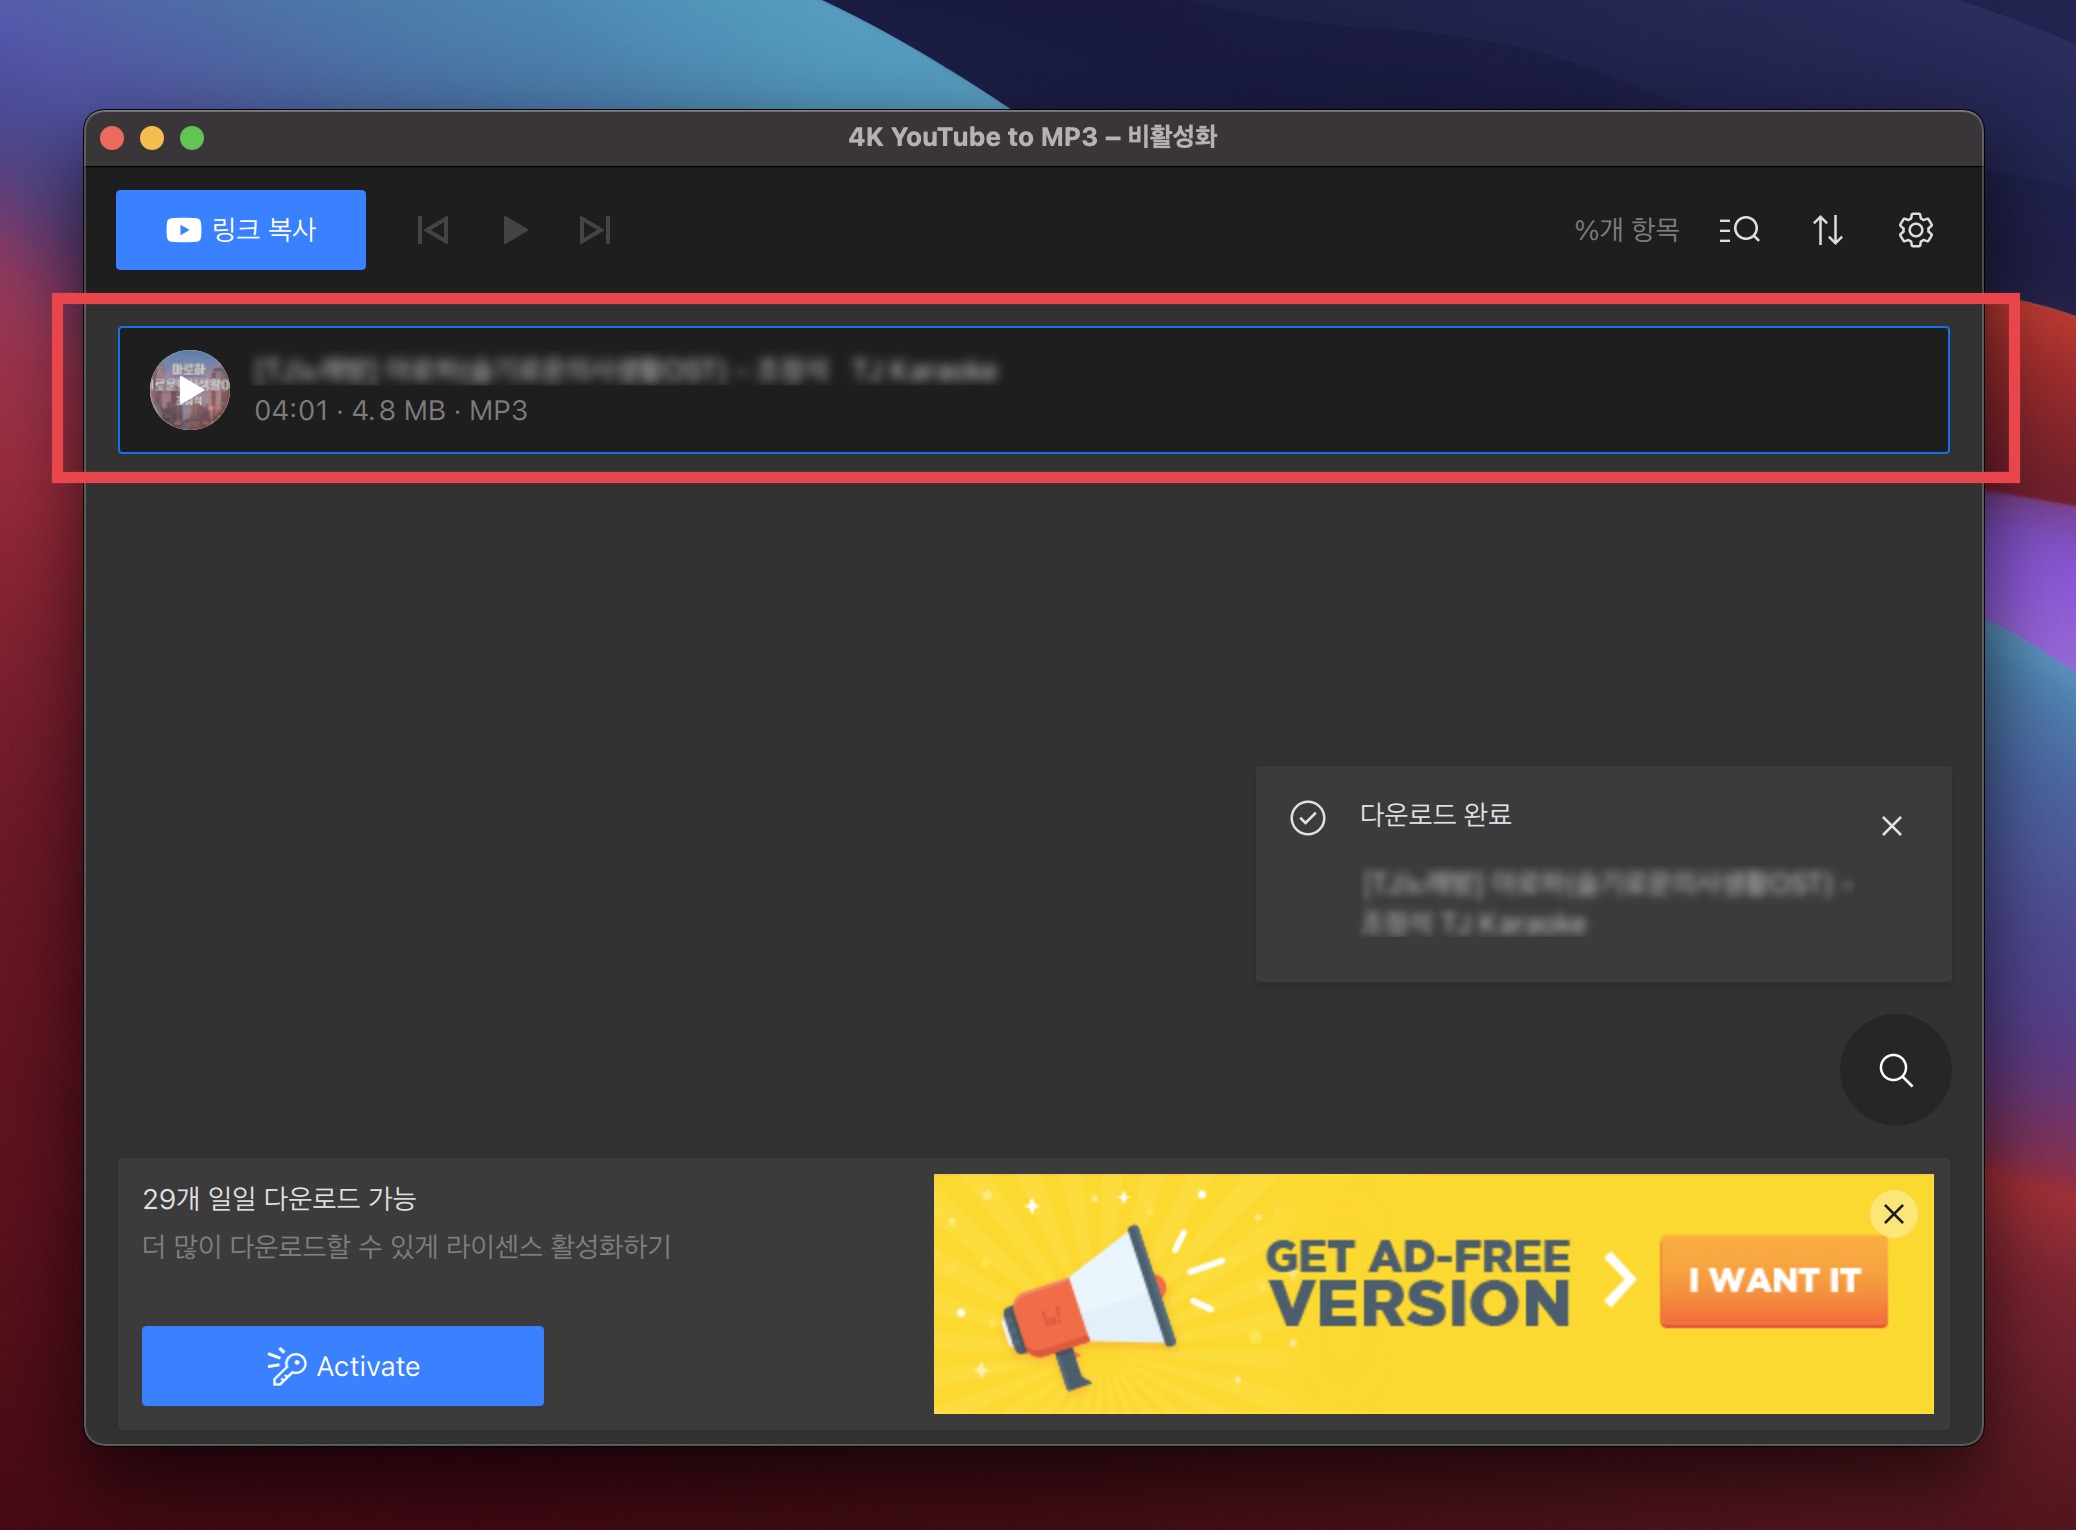This screenshot has height=1530, width=2076.
Task: Open settings via the gear icon
Action: pos(1915,230)
